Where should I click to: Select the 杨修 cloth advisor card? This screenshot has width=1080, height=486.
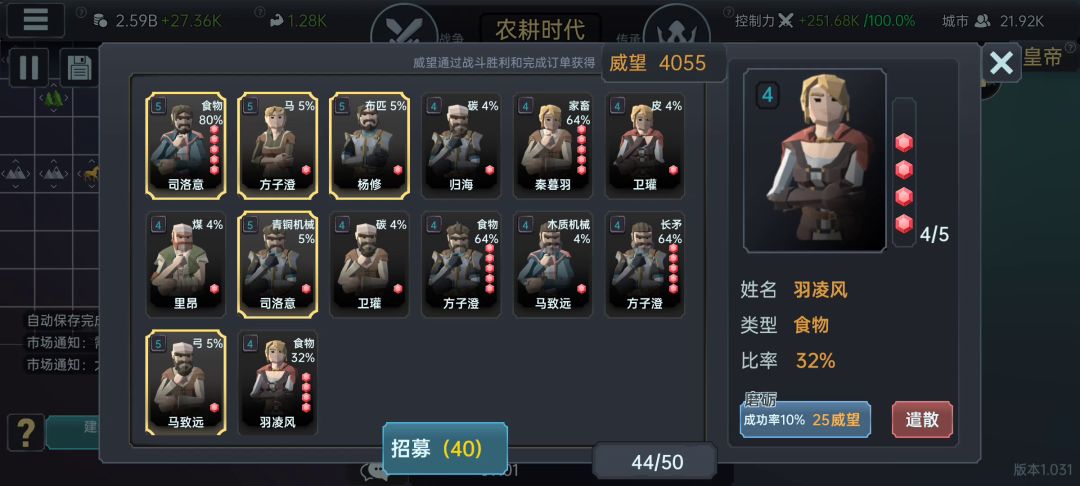[x=369, y=146]
